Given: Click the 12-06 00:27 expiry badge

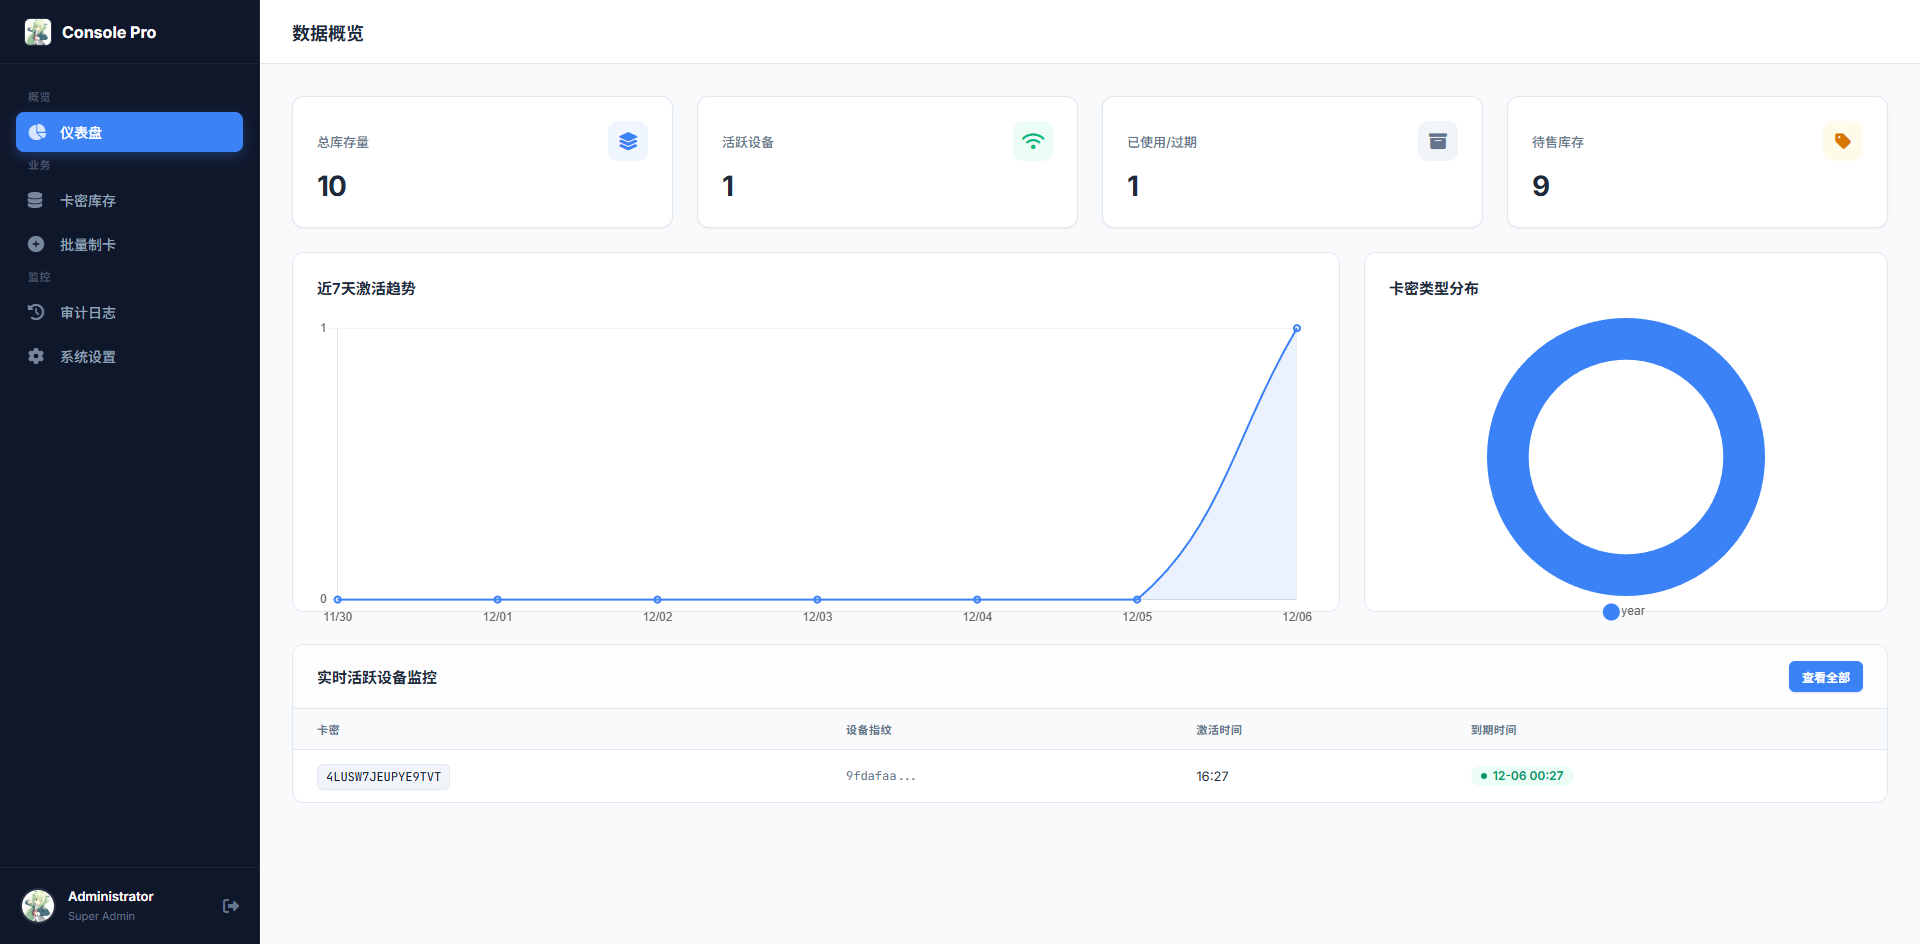Looking at the screenshot, I should pyautogui.click(x=1521, y=776).
